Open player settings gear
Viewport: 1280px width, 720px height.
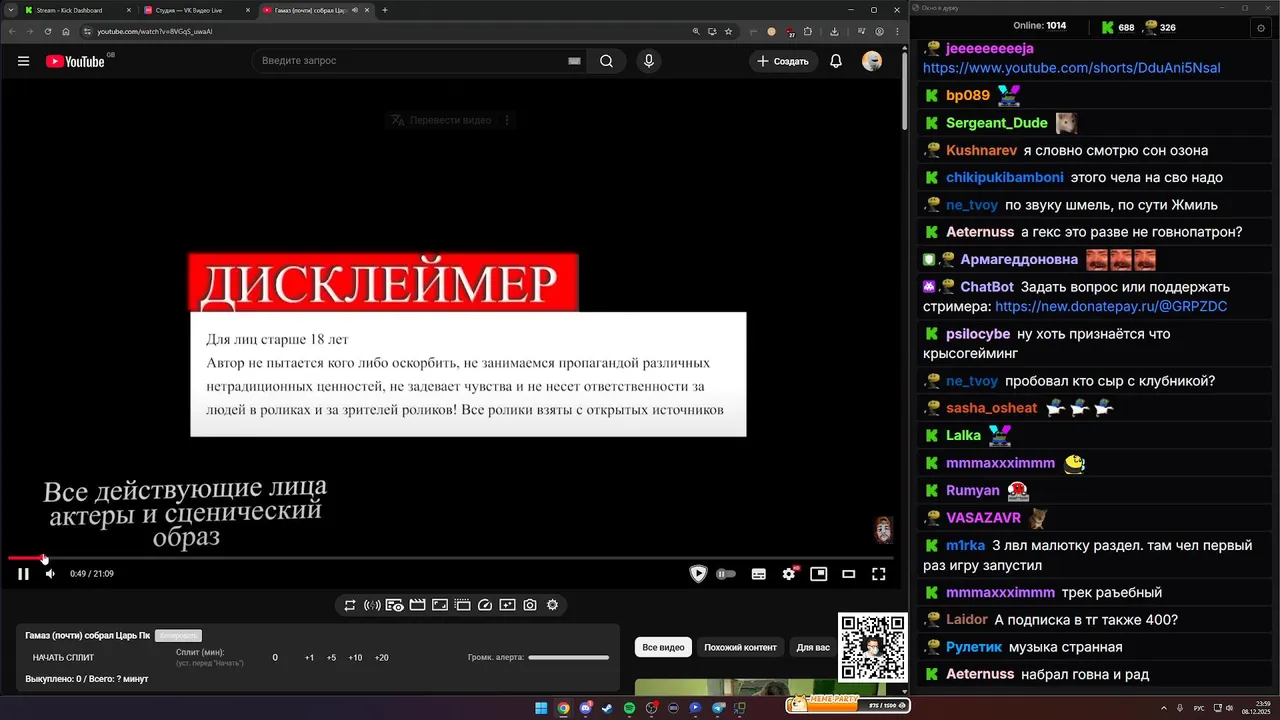tap(789, 574)
